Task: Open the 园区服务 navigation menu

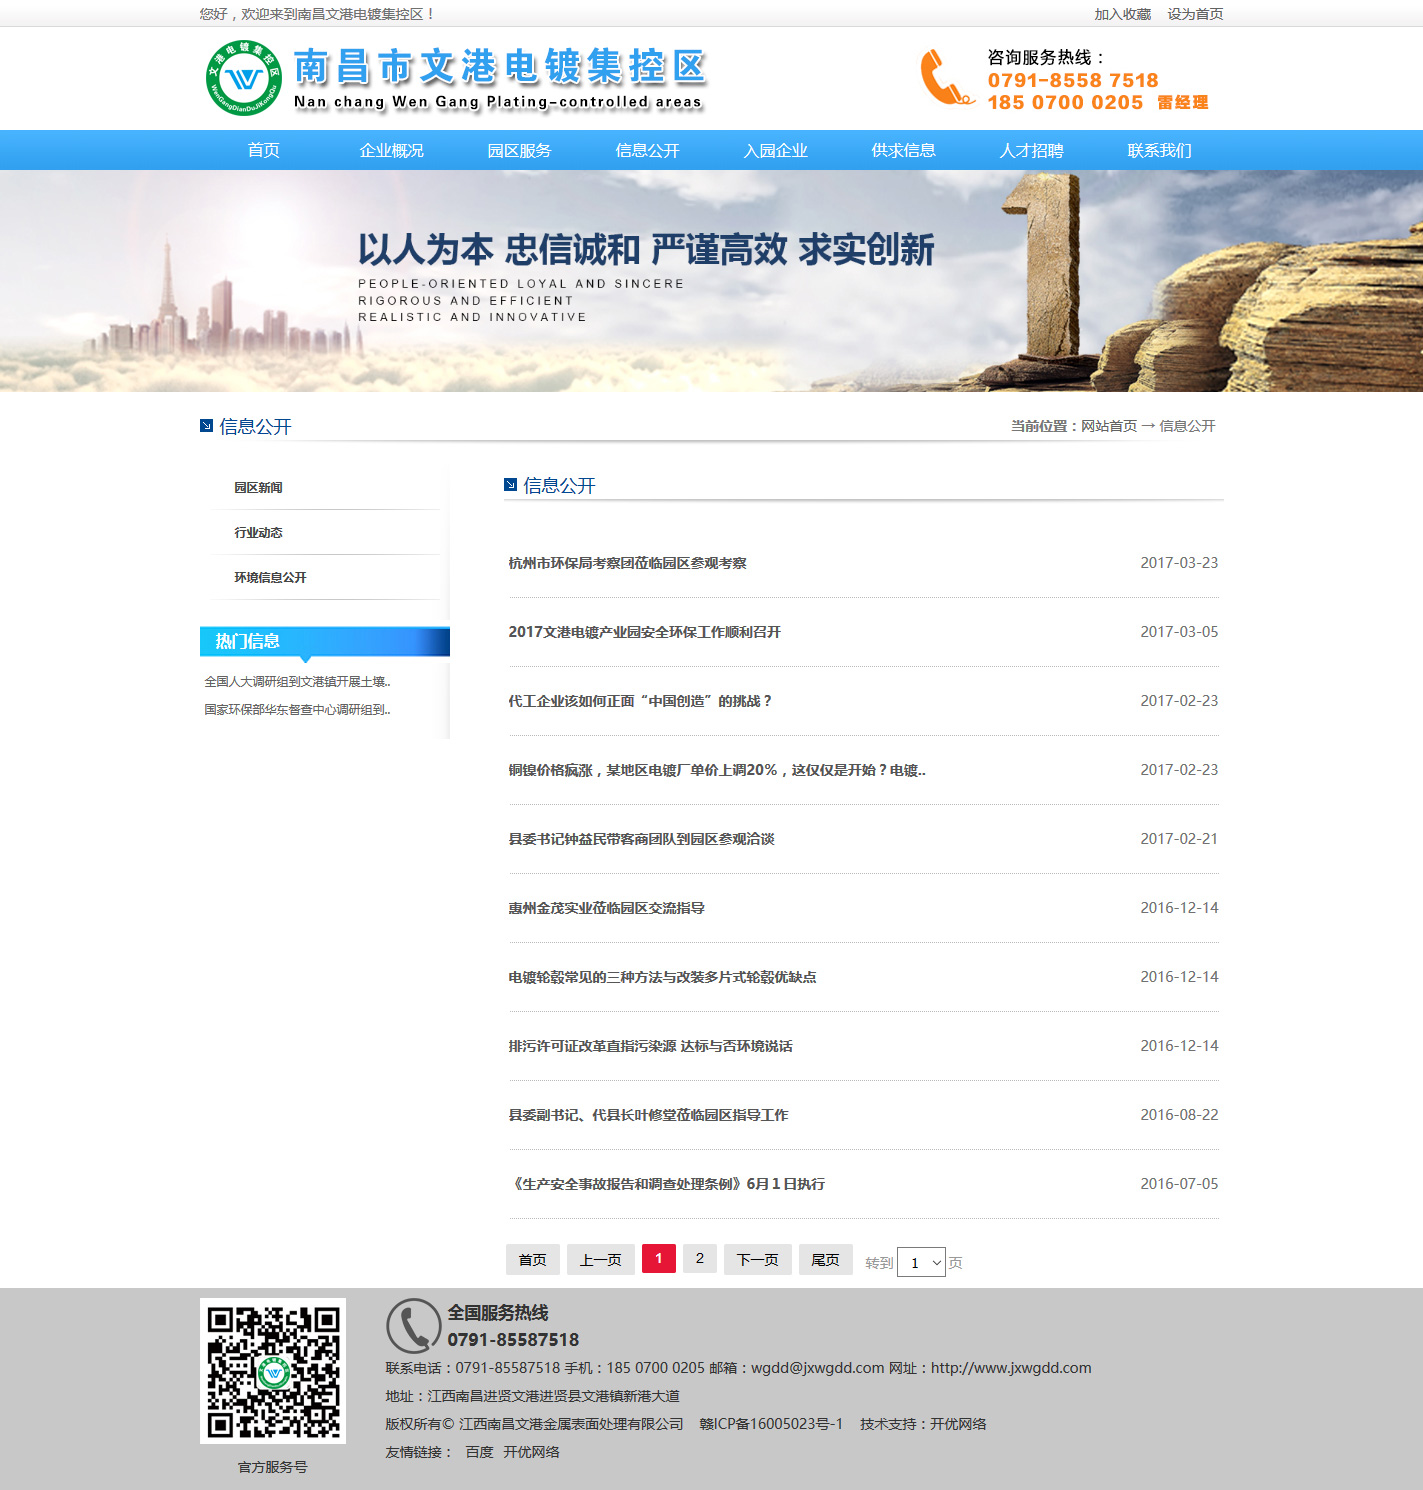Action: click(520, 150)
